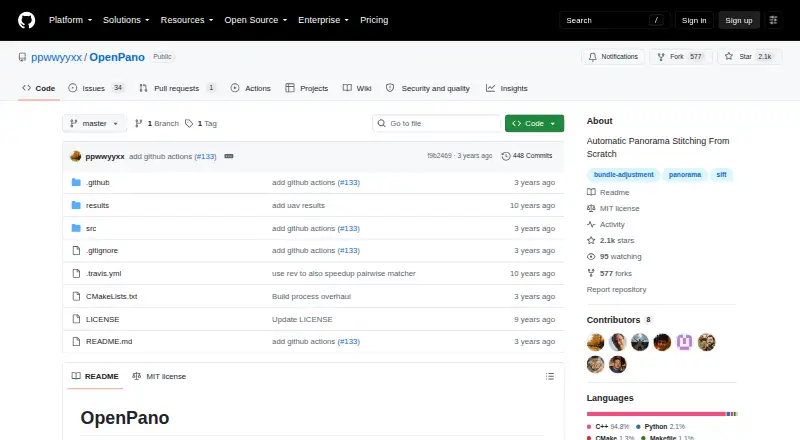Click the sift topic tag

tap(721, 175)
